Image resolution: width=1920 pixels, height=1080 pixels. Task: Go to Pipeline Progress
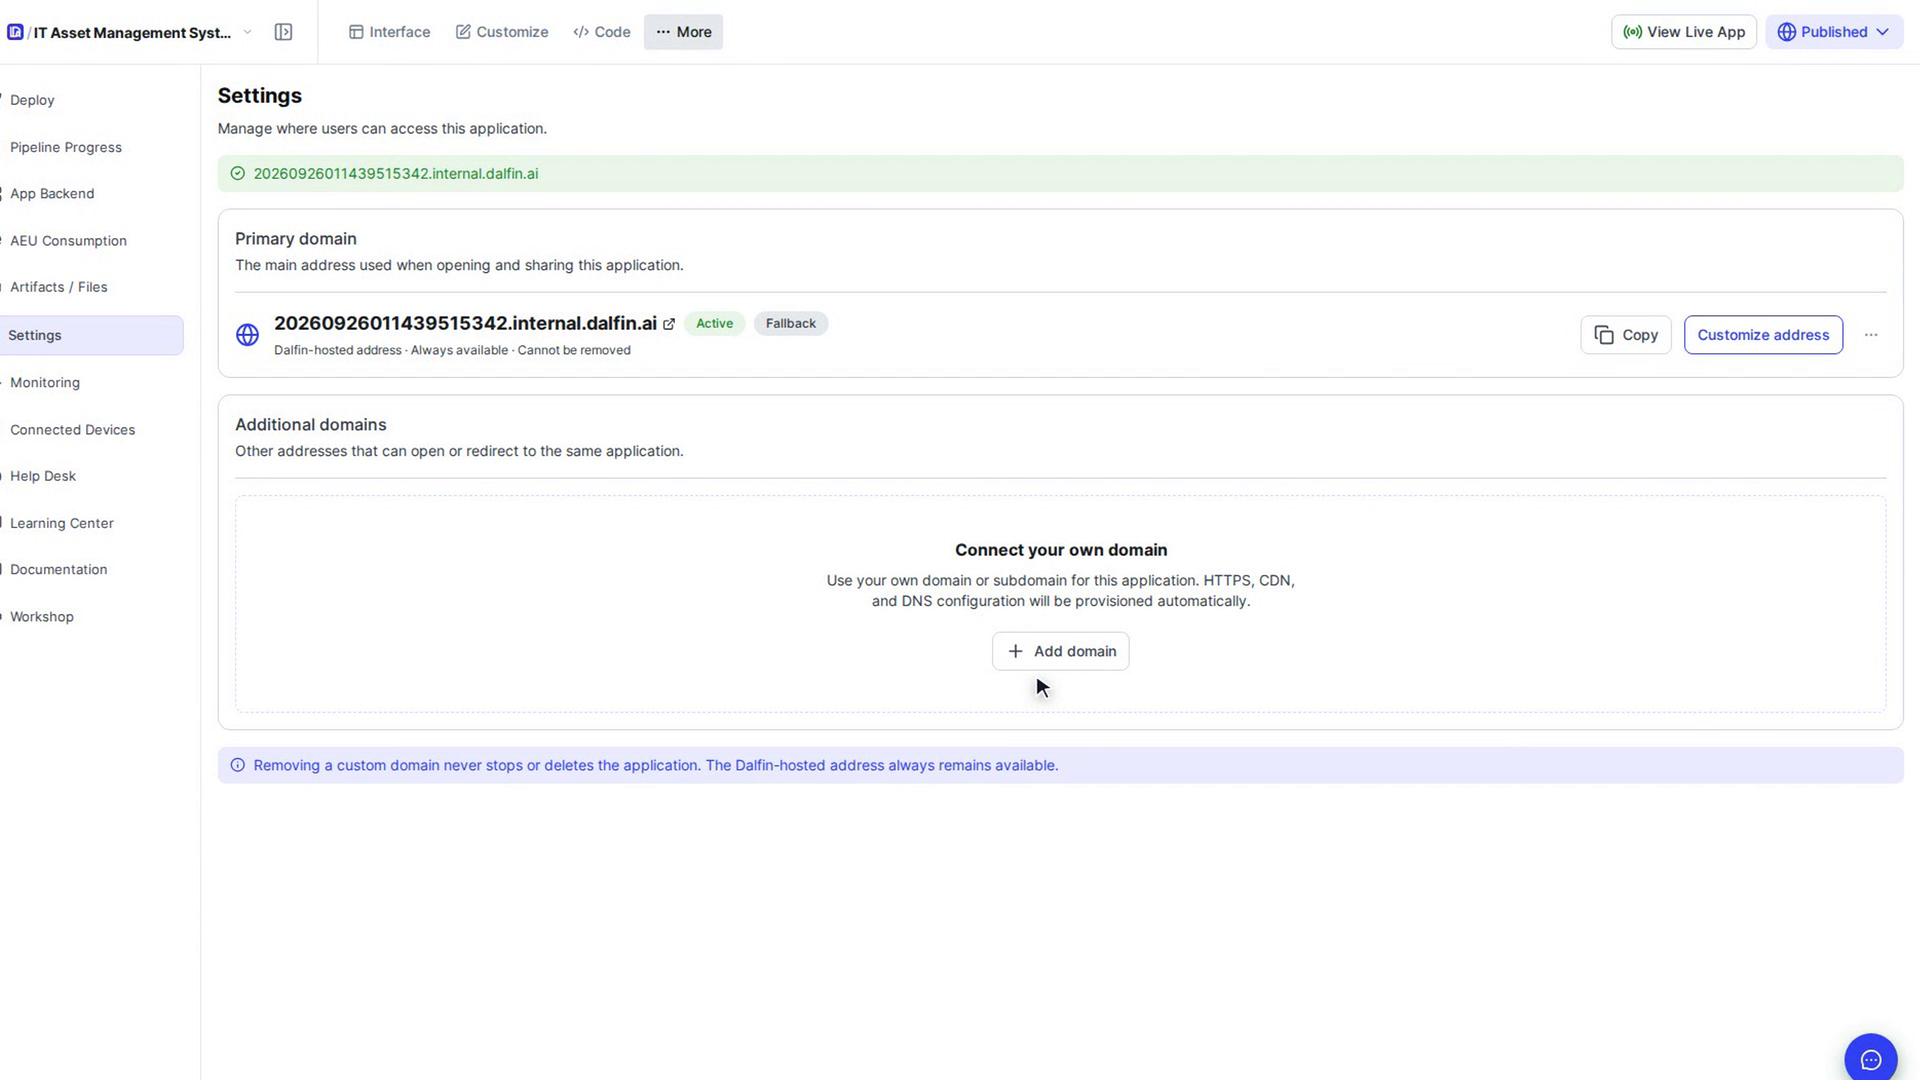pos(66,147)
